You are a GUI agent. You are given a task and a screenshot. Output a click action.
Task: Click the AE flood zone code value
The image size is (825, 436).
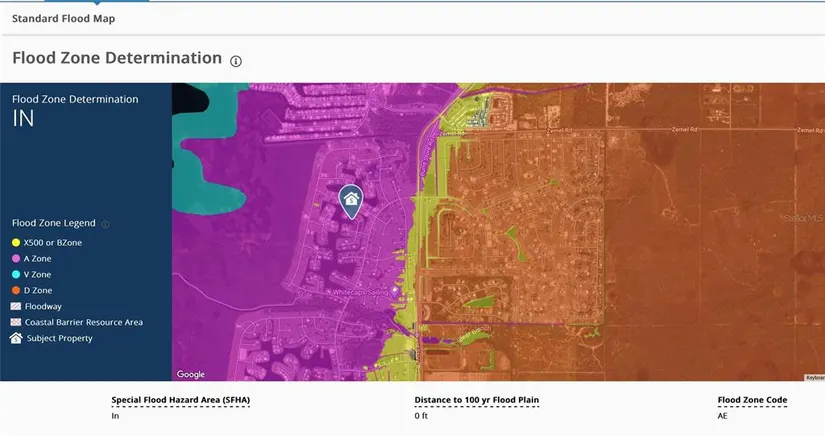pos(723,415)
